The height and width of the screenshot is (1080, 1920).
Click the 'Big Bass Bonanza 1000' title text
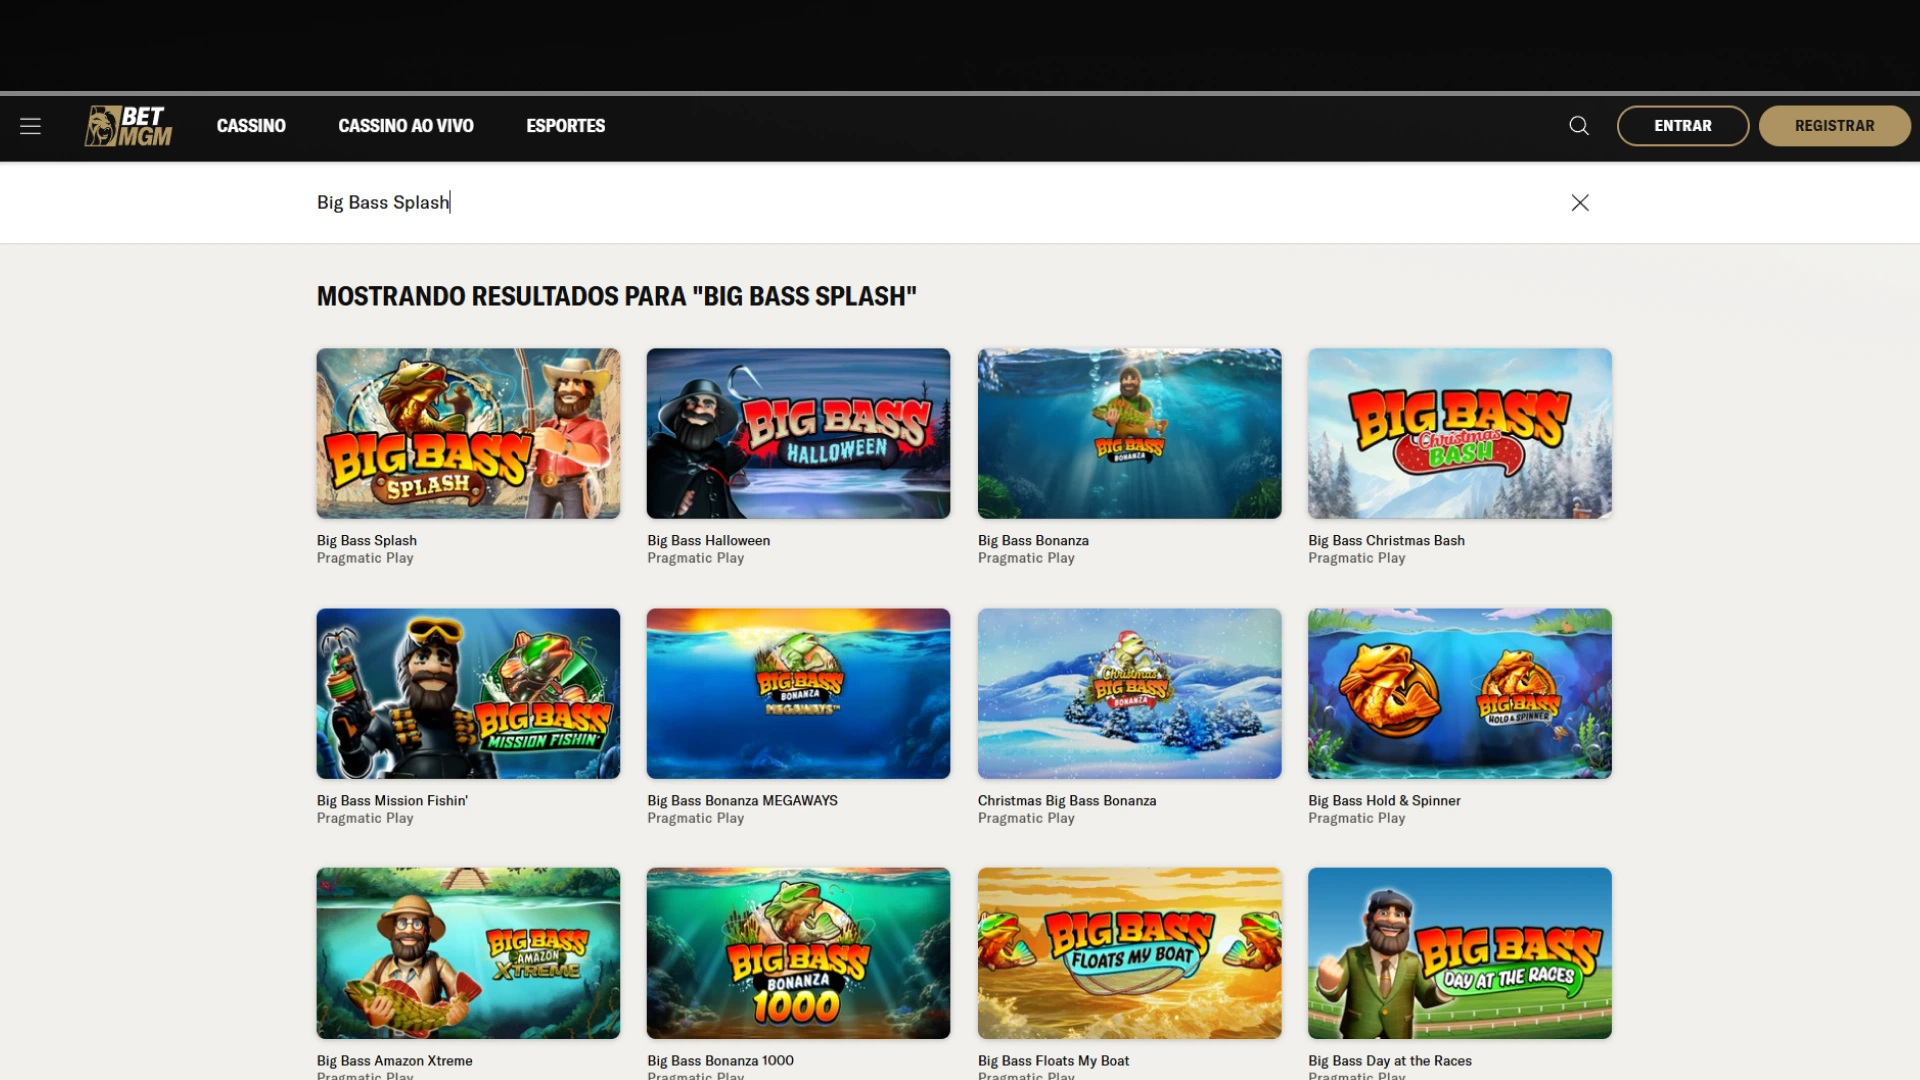pyautogui.click(x=720, y=1060)
